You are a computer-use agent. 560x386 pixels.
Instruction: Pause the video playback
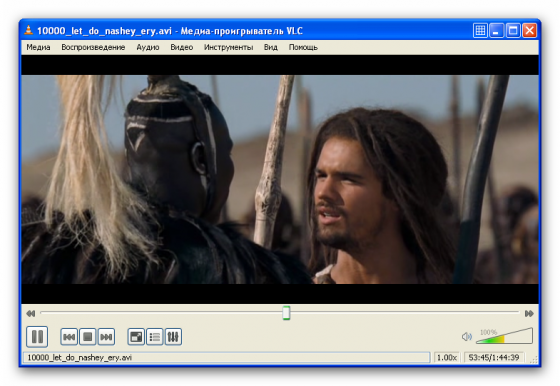[37, 336]
